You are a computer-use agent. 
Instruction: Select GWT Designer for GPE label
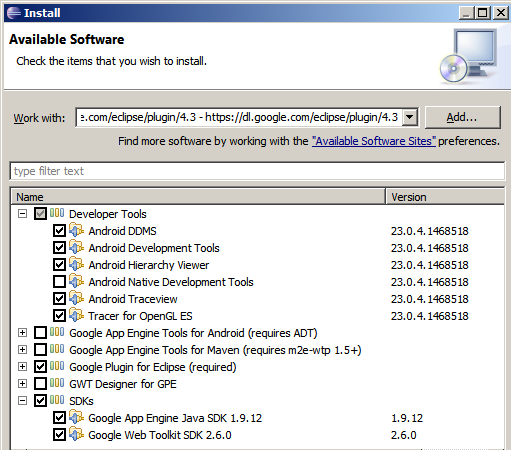tap(123, 384)
